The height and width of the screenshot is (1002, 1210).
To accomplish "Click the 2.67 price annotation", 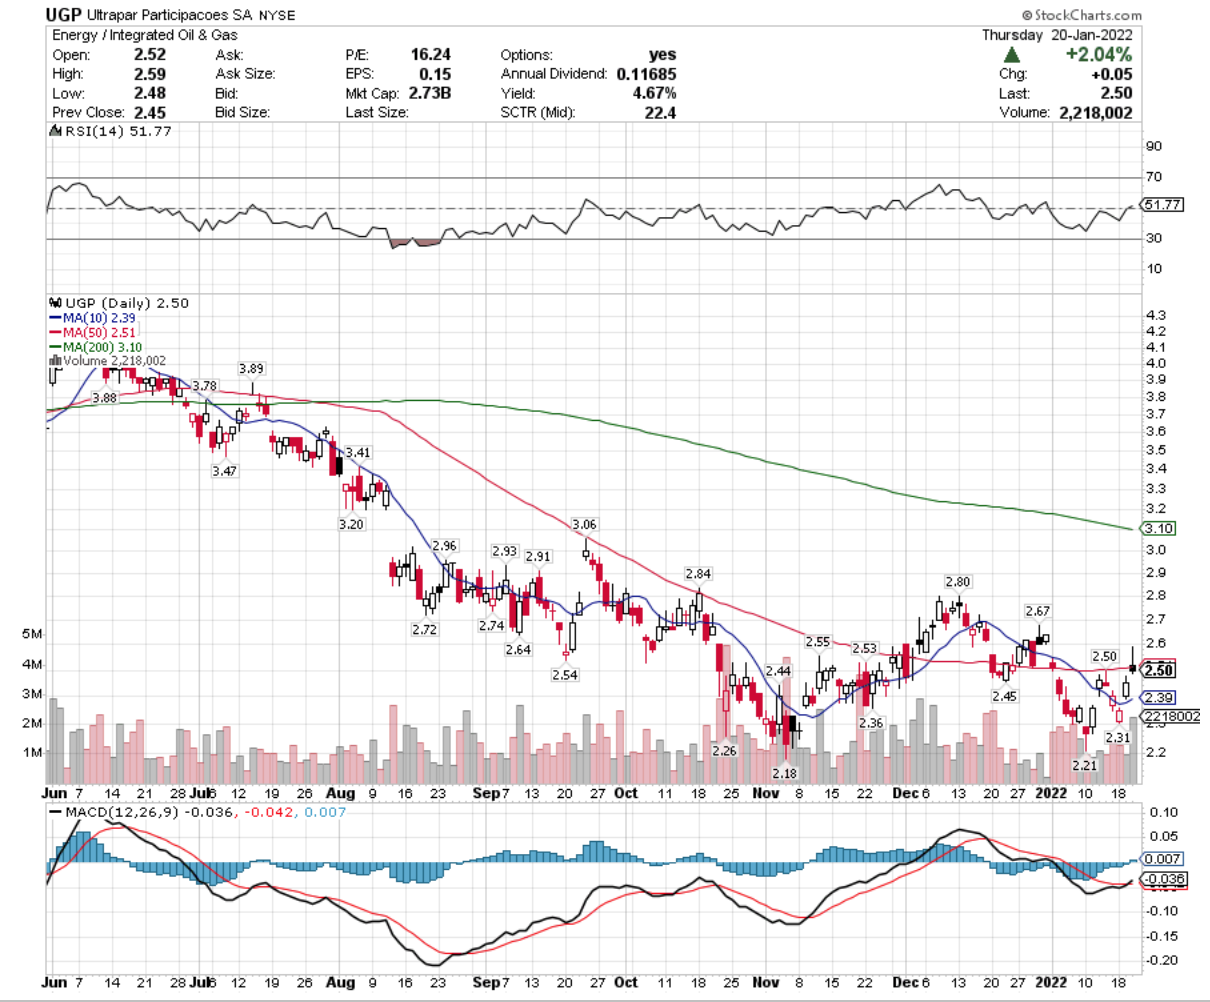I will [x=1037, y=611].
